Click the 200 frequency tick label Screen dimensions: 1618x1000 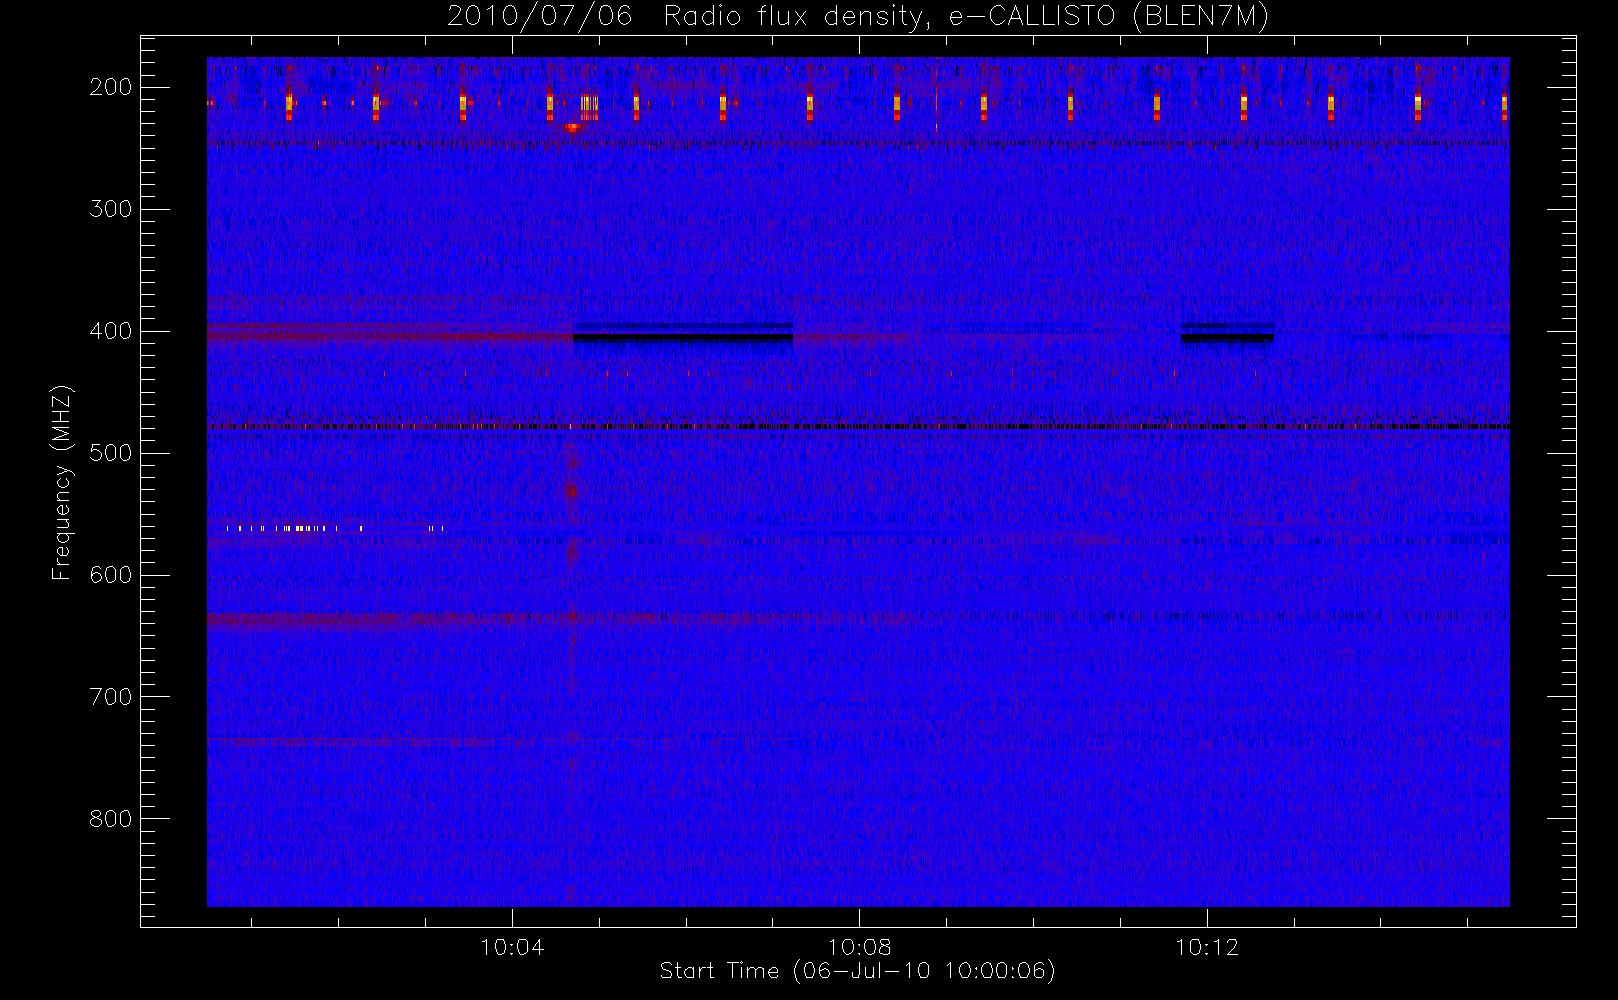pyautogui.click(x=111, y=87)
